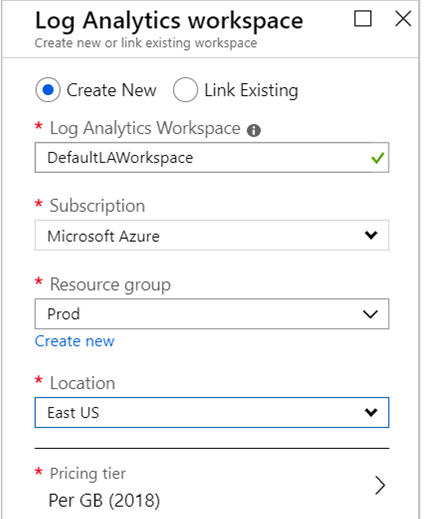Open the Resource group dropdown showing Prod
The image size is (425, 519).
(212, 314)
